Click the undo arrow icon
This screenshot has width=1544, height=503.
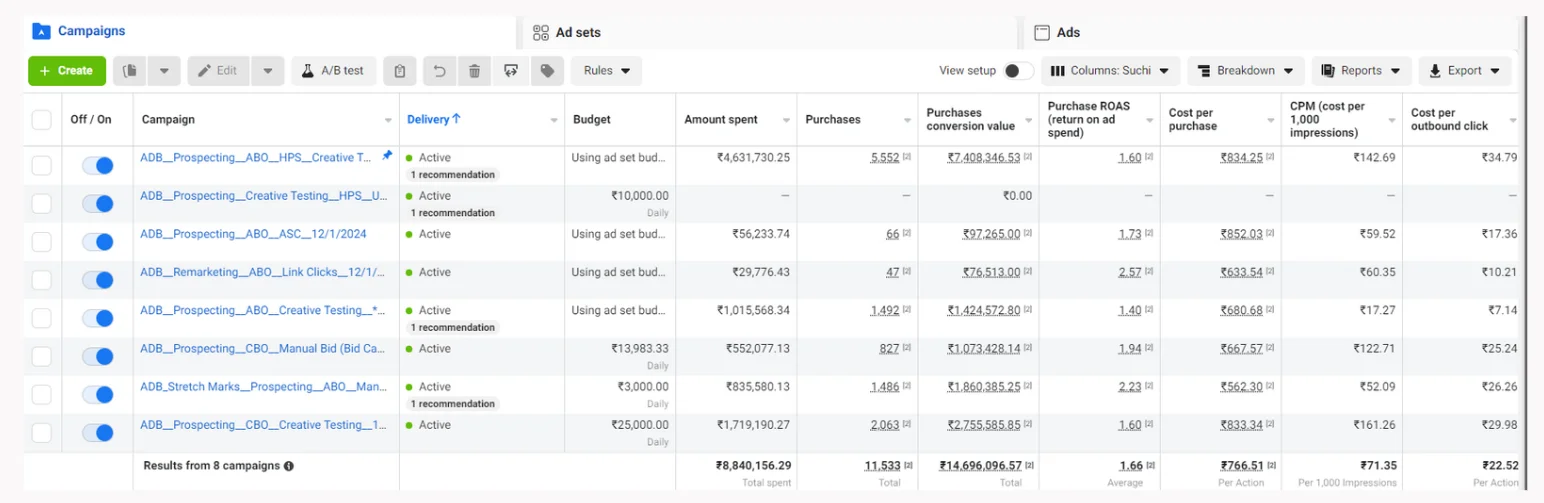[439, 71]
